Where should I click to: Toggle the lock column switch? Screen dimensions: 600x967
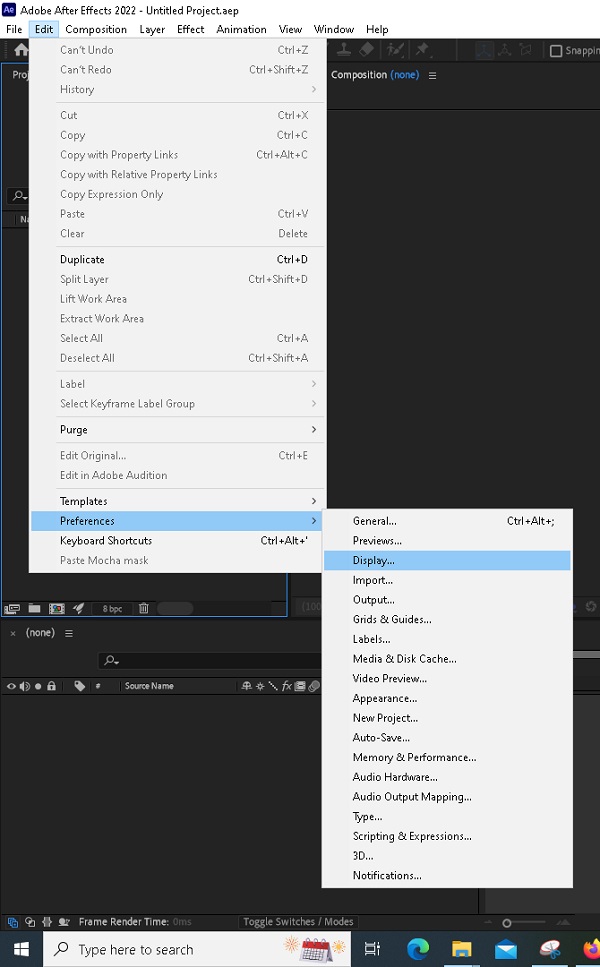tap(51, 686)
